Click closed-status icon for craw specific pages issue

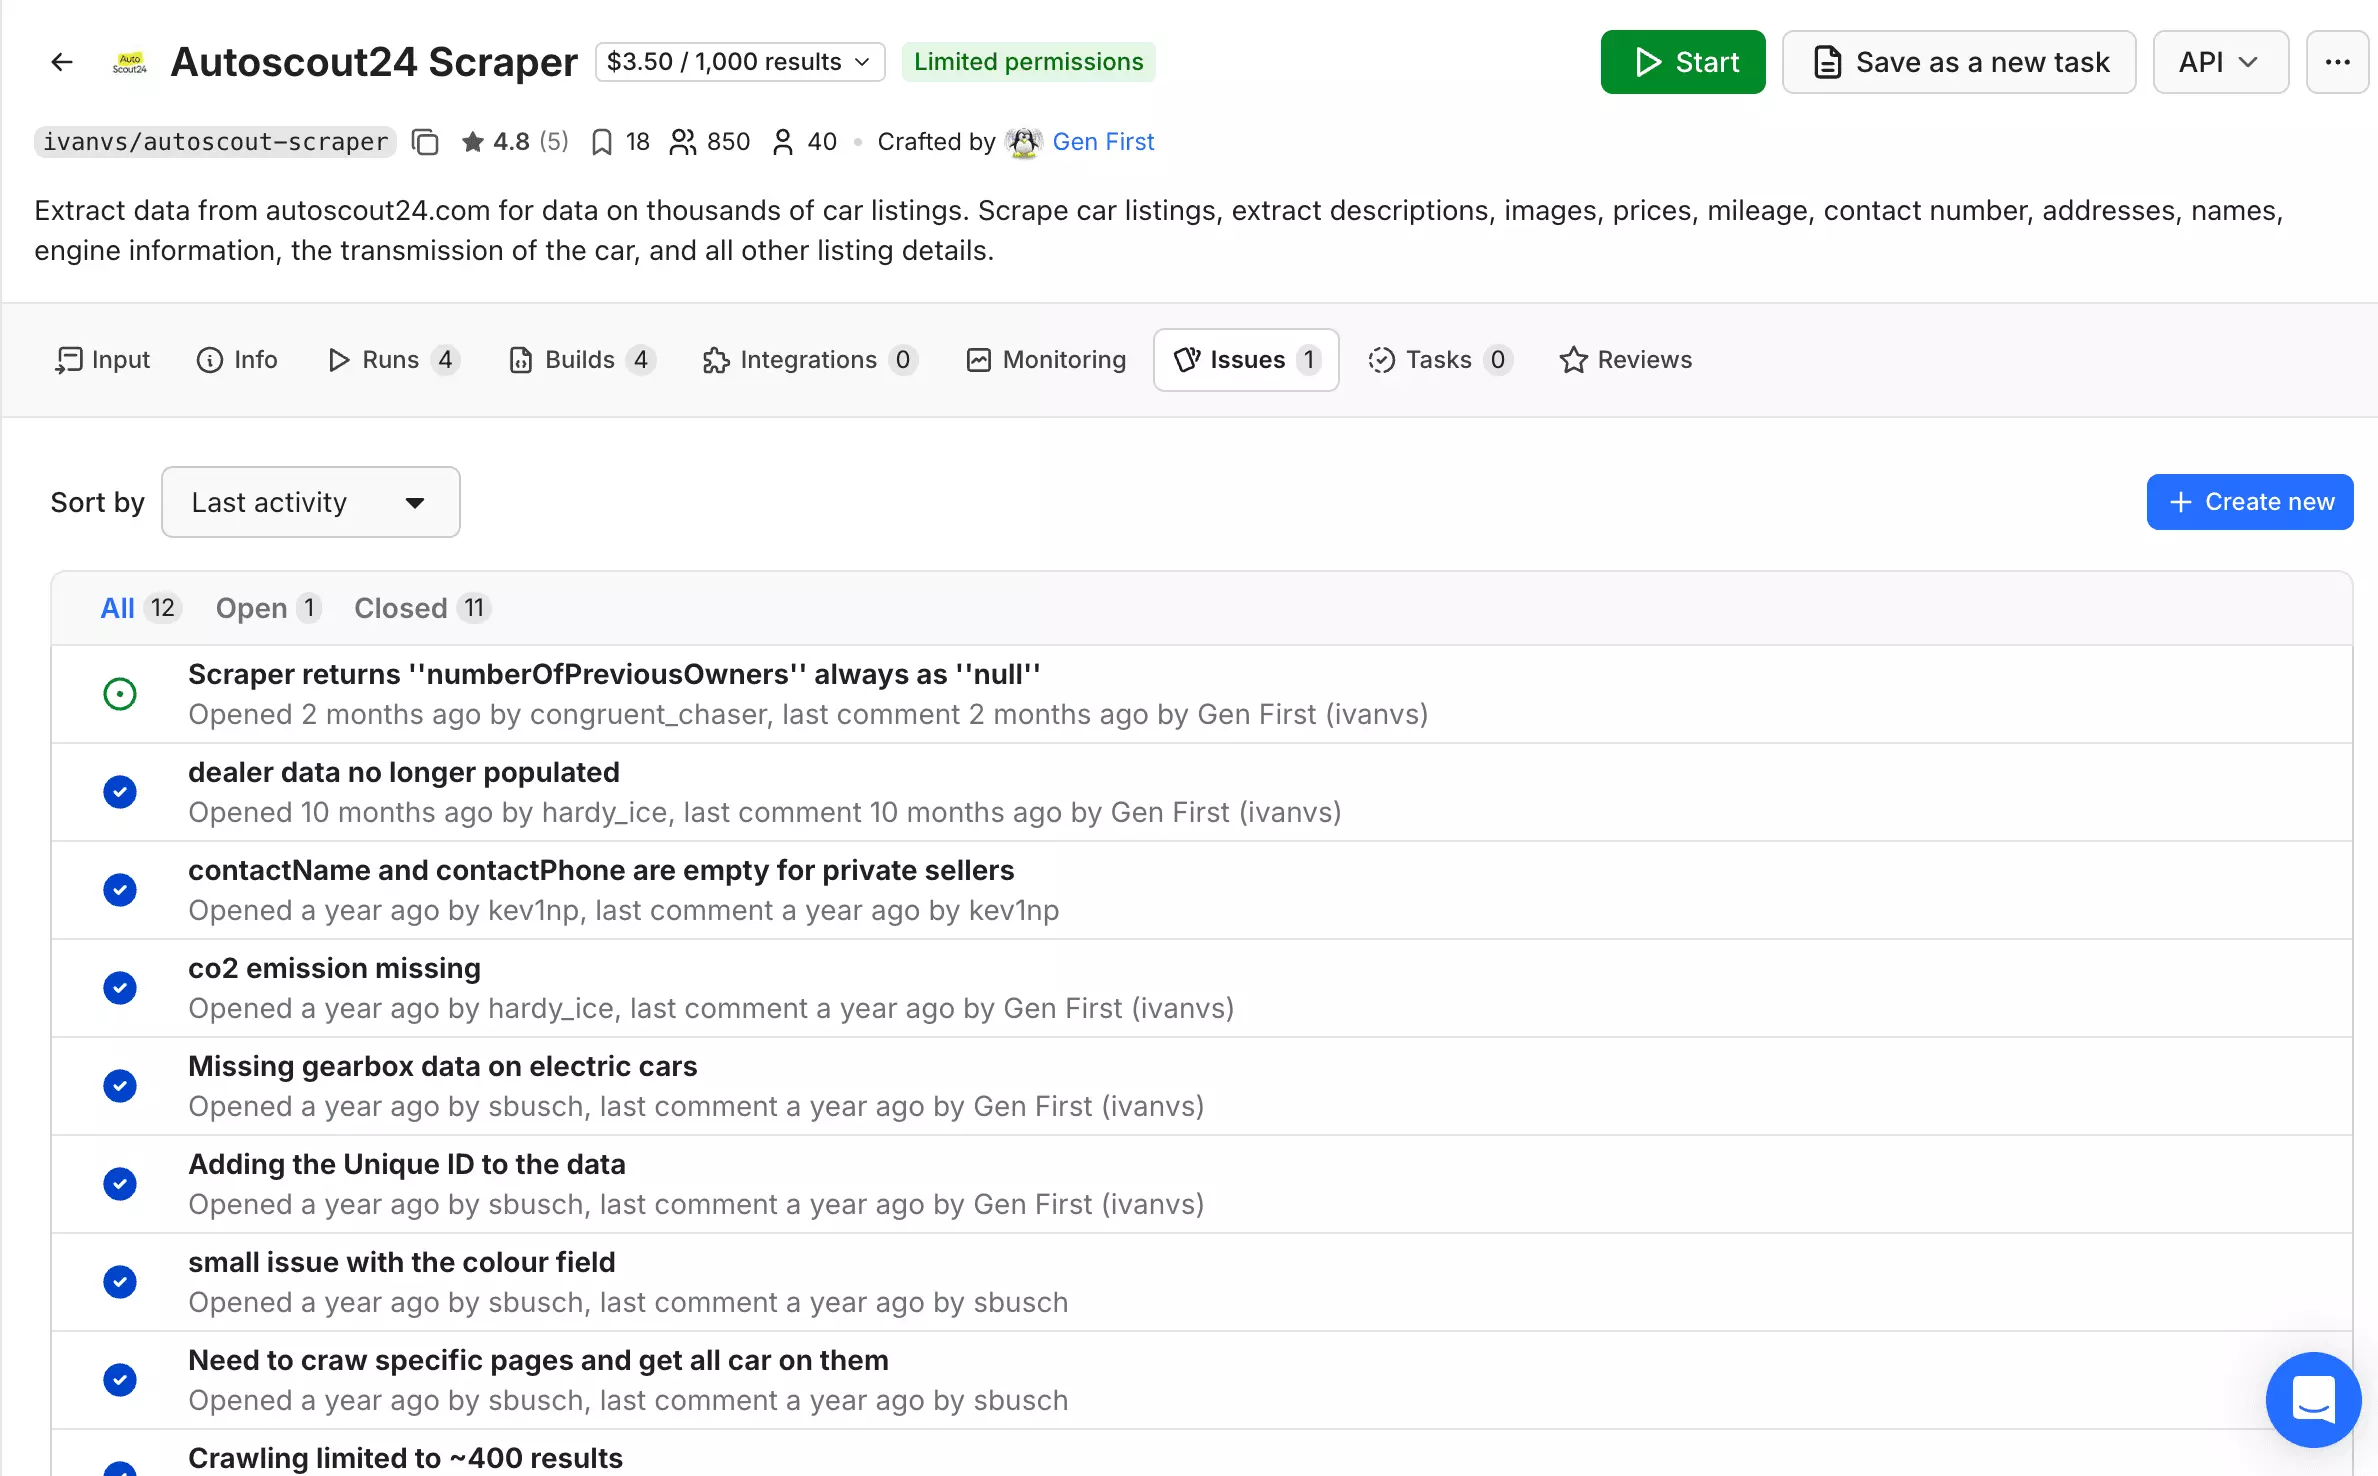[x=120, y=1380]
